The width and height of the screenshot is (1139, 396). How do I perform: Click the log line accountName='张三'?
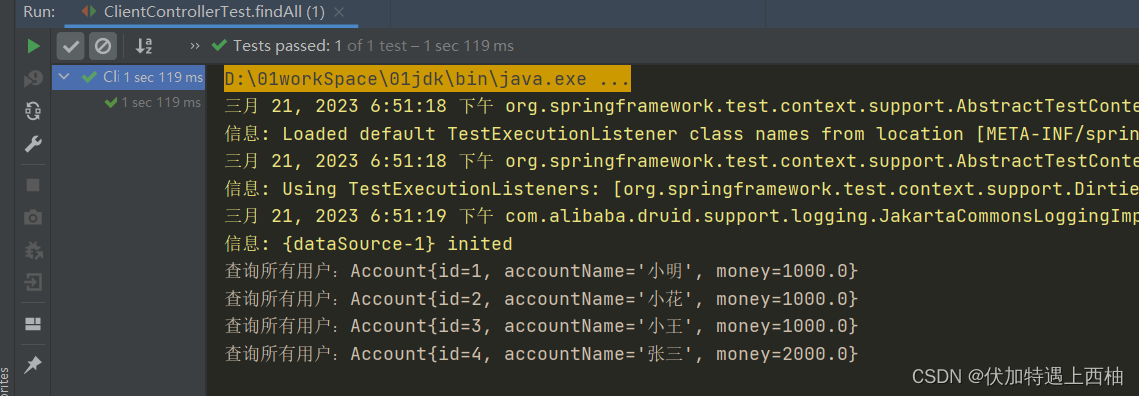click(x=542, y=354)
